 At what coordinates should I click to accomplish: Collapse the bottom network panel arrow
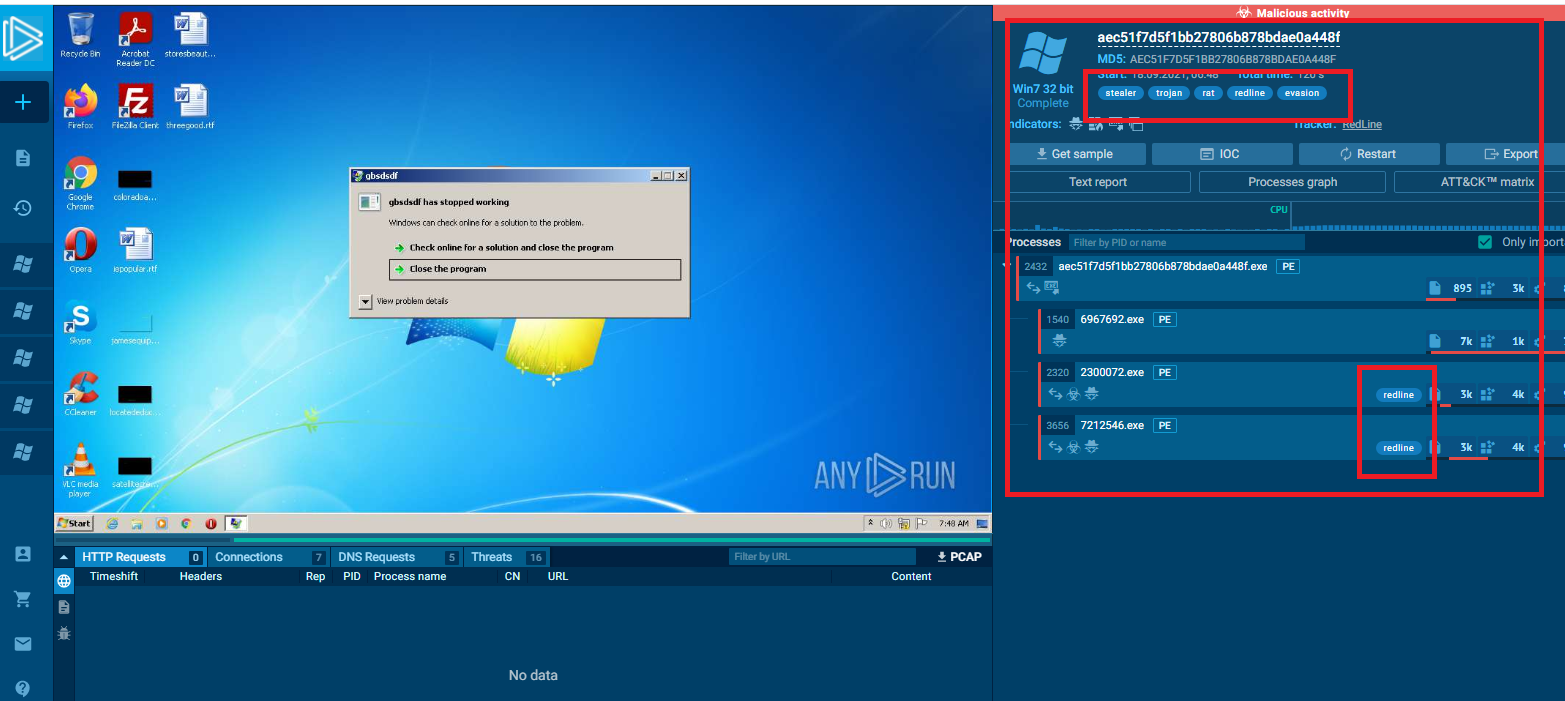click(x=64, y=557)
